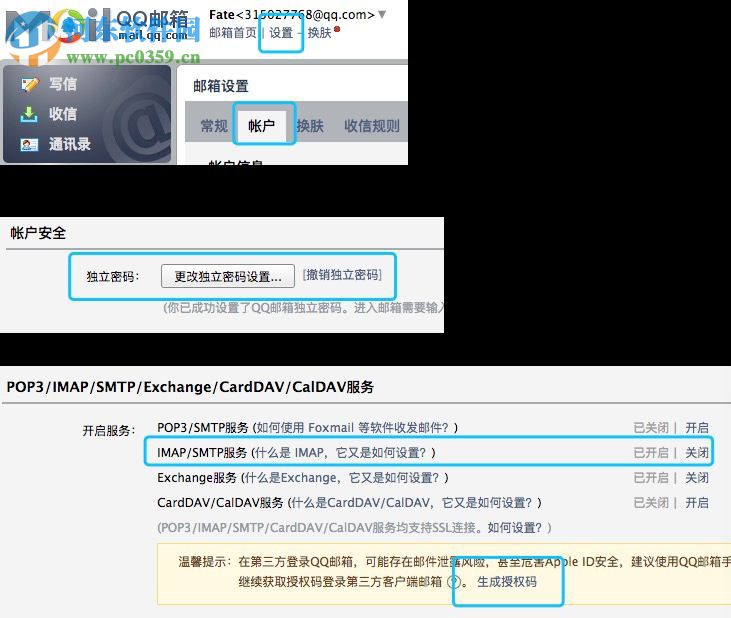Open 什么是 IMAP help link
Viewport: 731px width, 618px height.
[x=340, y=453]
